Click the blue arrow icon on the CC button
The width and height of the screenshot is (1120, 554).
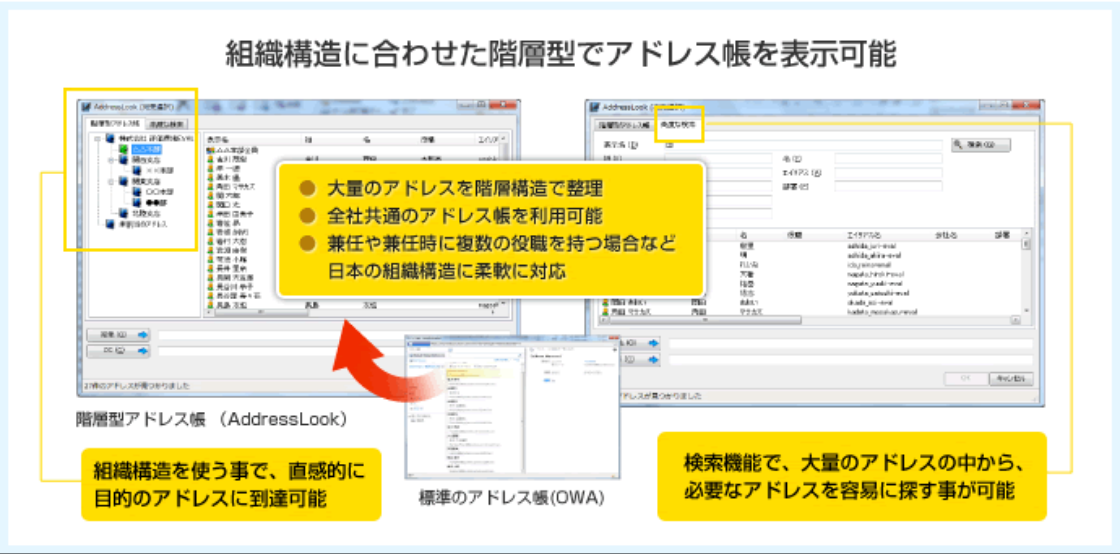(x=142, y=351)
